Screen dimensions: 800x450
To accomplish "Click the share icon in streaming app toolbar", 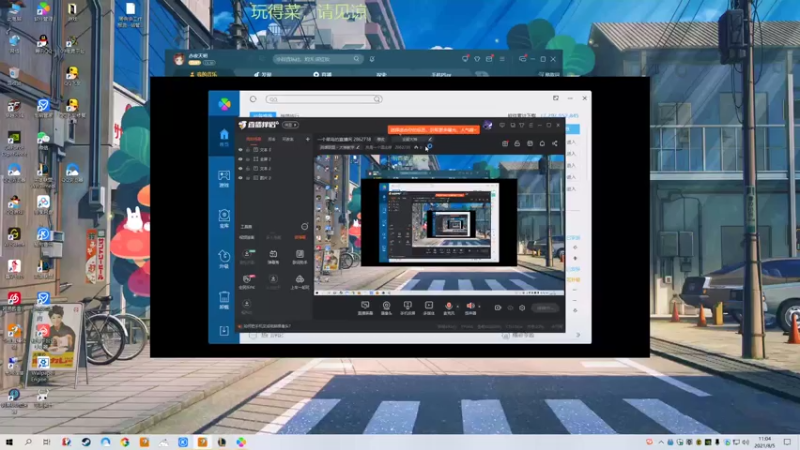I will 555,143.
